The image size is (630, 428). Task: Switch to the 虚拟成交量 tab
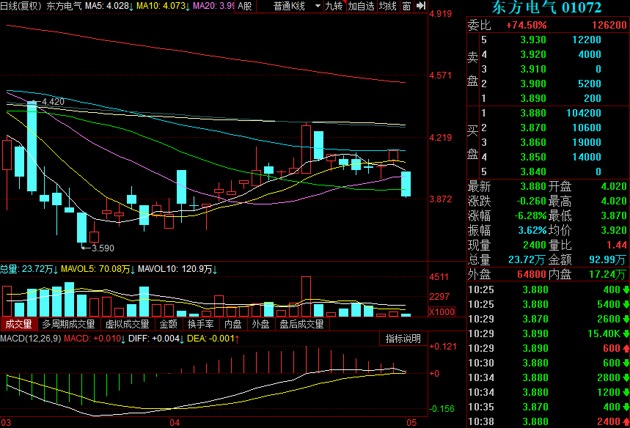(x=125, y=324)
